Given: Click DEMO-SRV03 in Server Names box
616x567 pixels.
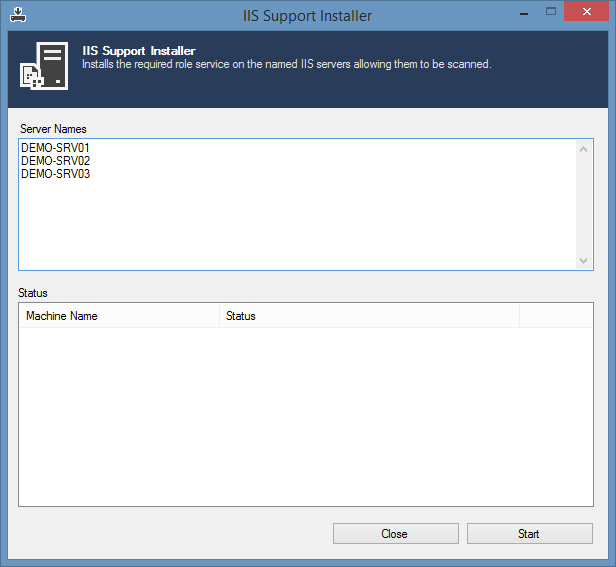Looking at the screenshot, I should pyautogui.click(x=55, y=174).
